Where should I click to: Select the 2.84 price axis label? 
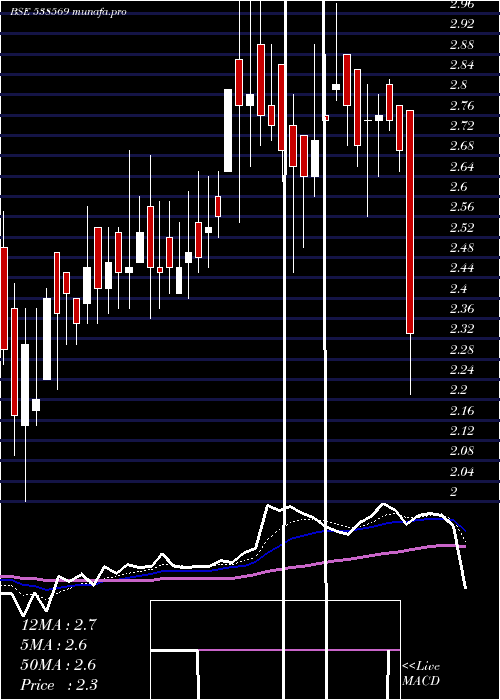point(462,65)
